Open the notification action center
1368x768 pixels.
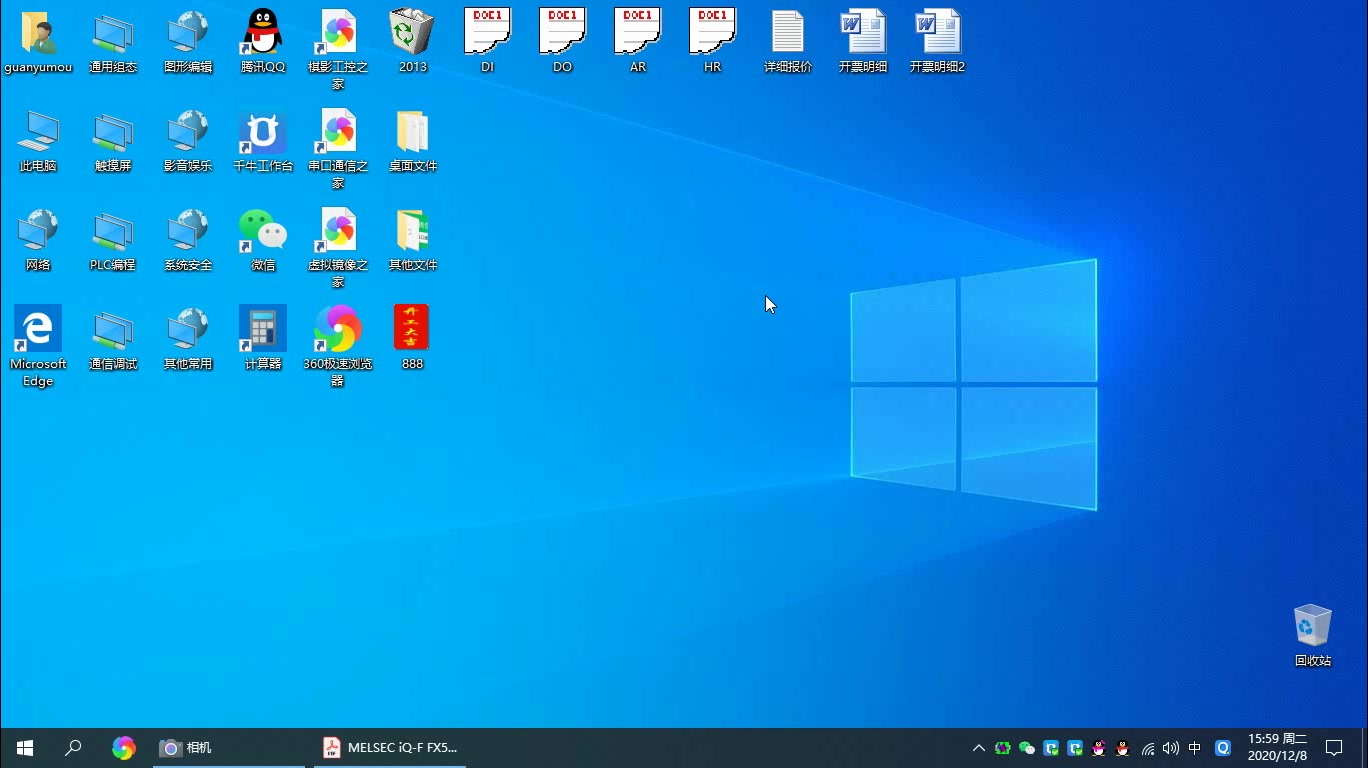tap(1334, 748)
